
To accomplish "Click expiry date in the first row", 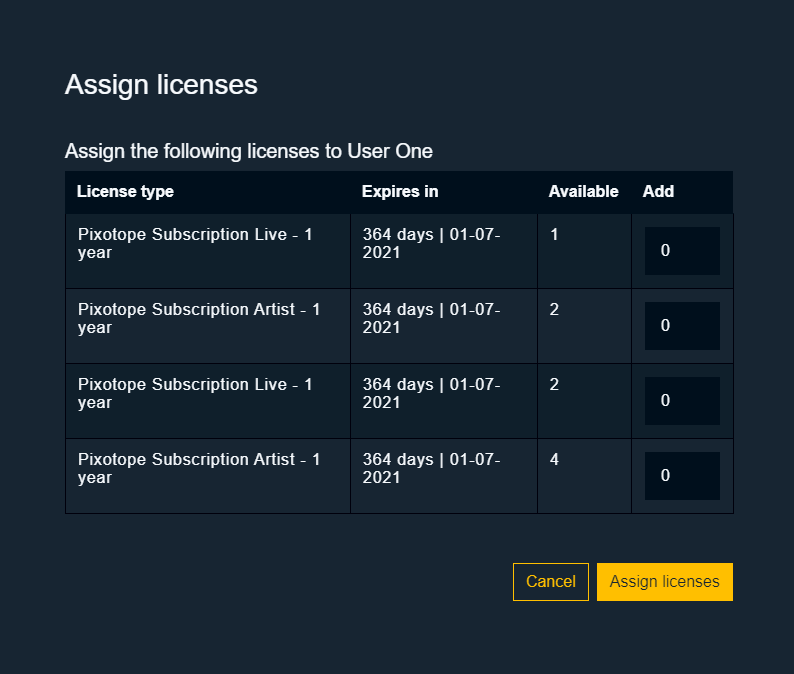I will 431,244.
